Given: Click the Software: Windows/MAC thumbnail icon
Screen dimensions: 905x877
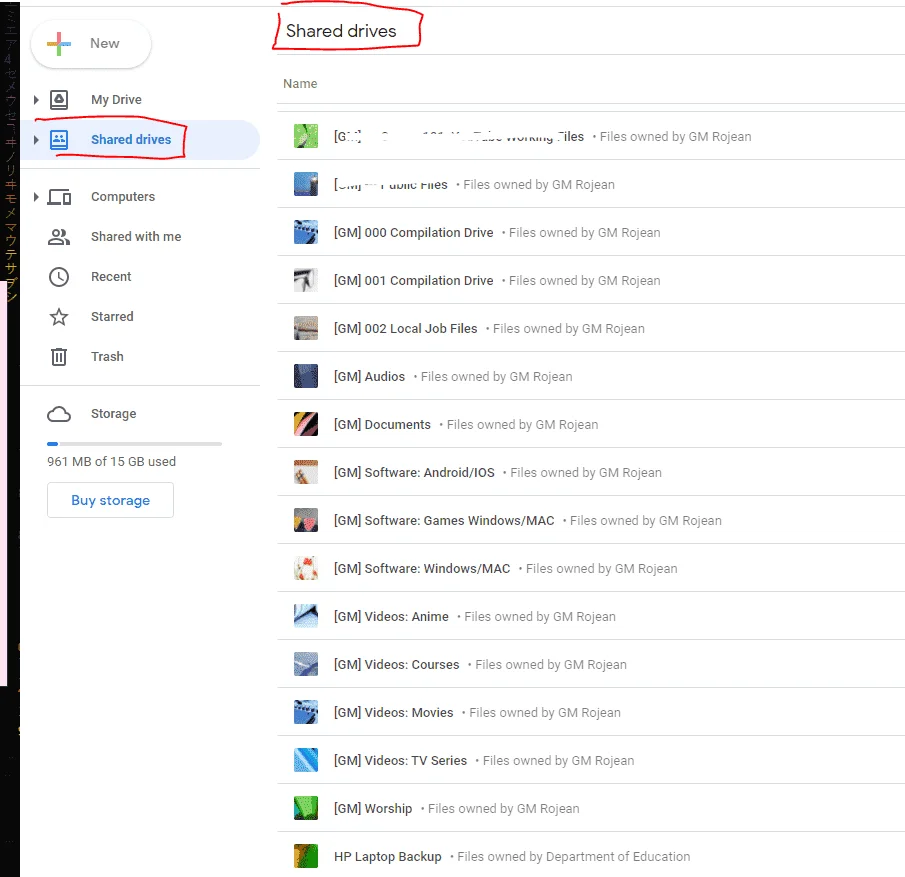Looking at the screenshot, I should pos(306,568).
